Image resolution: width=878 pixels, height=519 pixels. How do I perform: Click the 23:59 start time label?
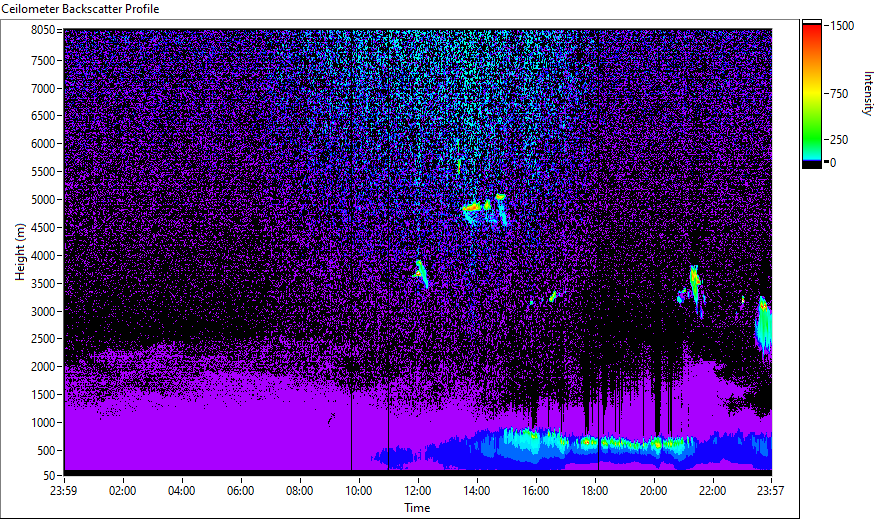63,491
